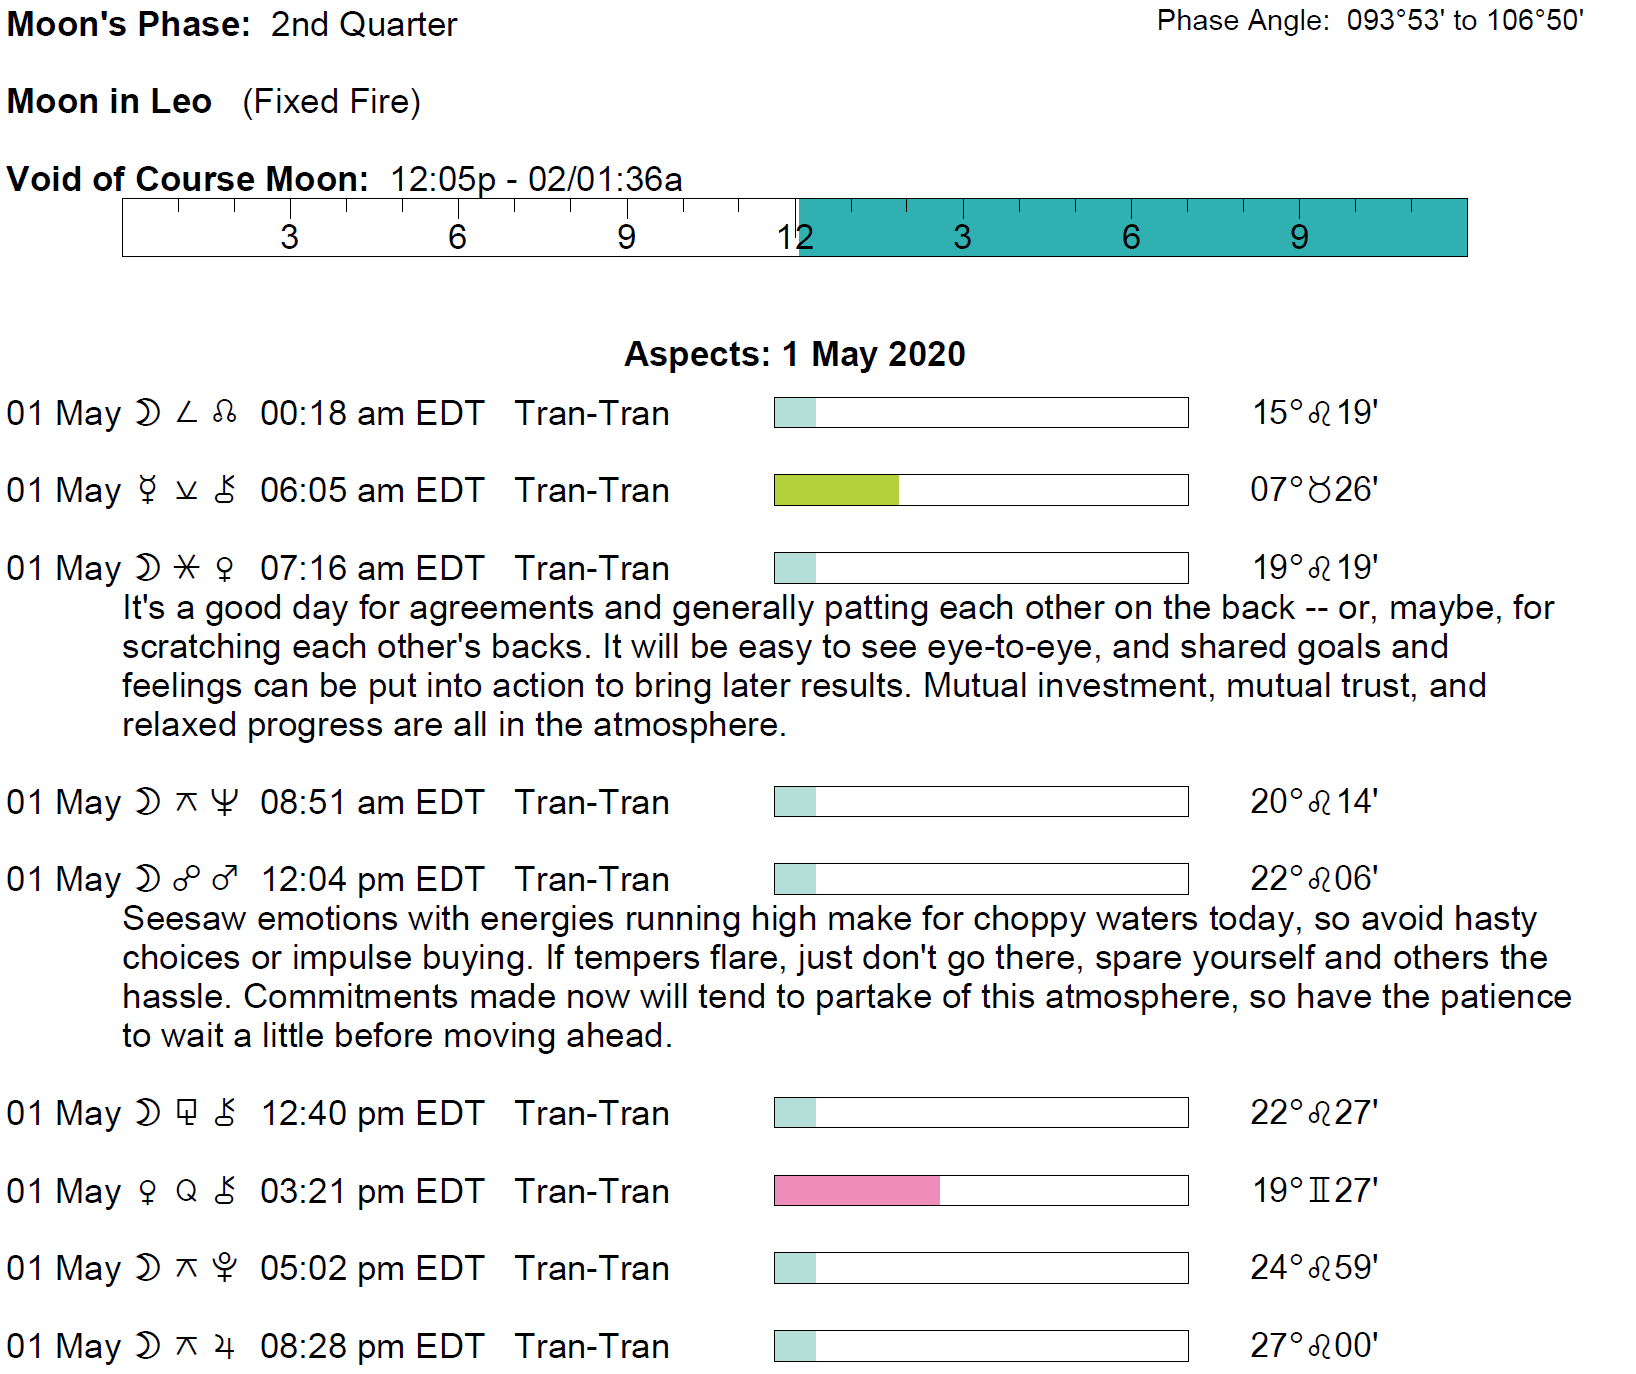Screen dimensions: 1636x1374
Task: Click the green Mercury-Chiron aspect strength bar
Action: (836, 490)
